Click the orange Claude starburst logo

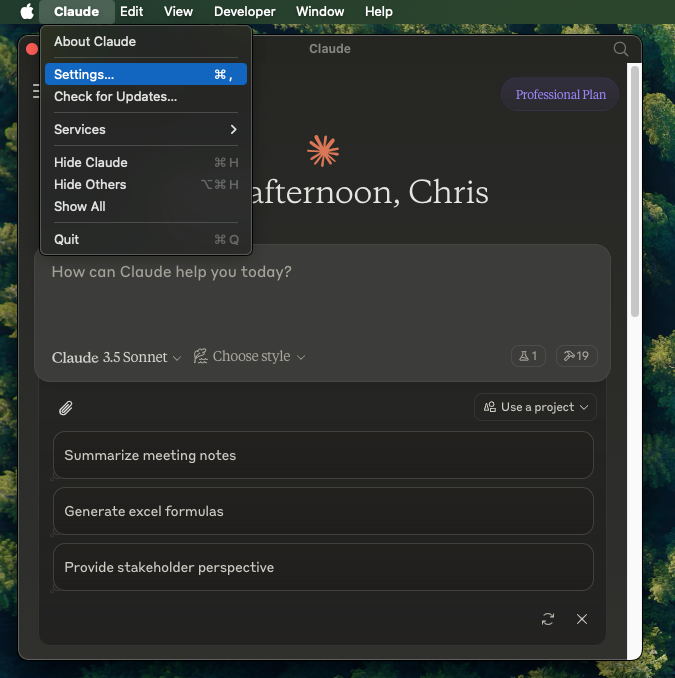coord(323,151)
